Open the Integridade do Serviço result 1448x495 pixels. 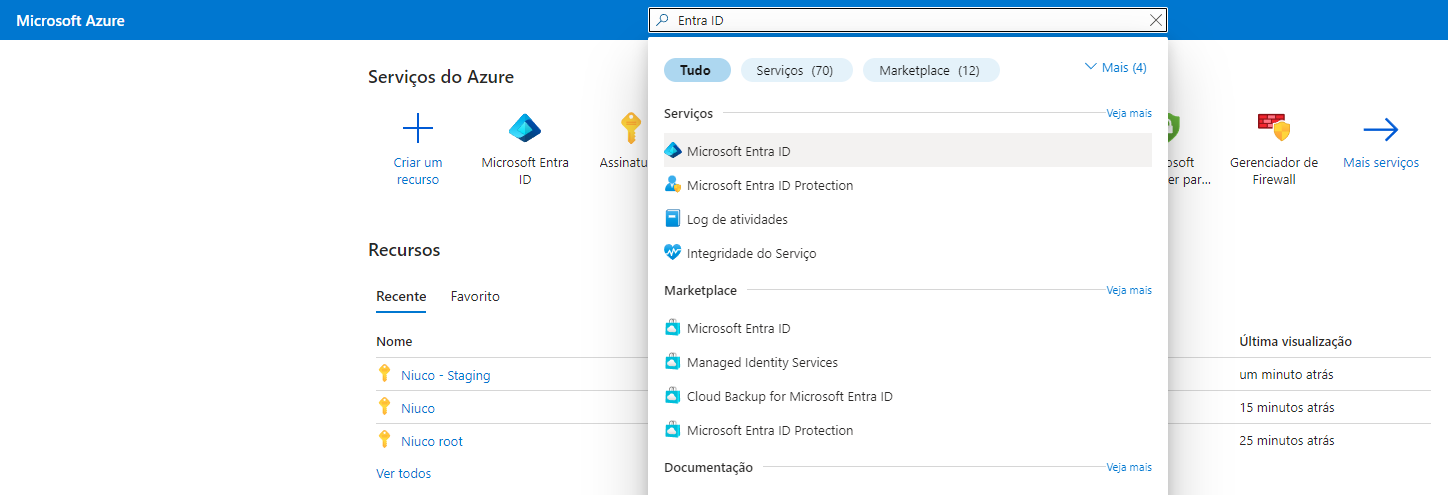coord(908,253)
